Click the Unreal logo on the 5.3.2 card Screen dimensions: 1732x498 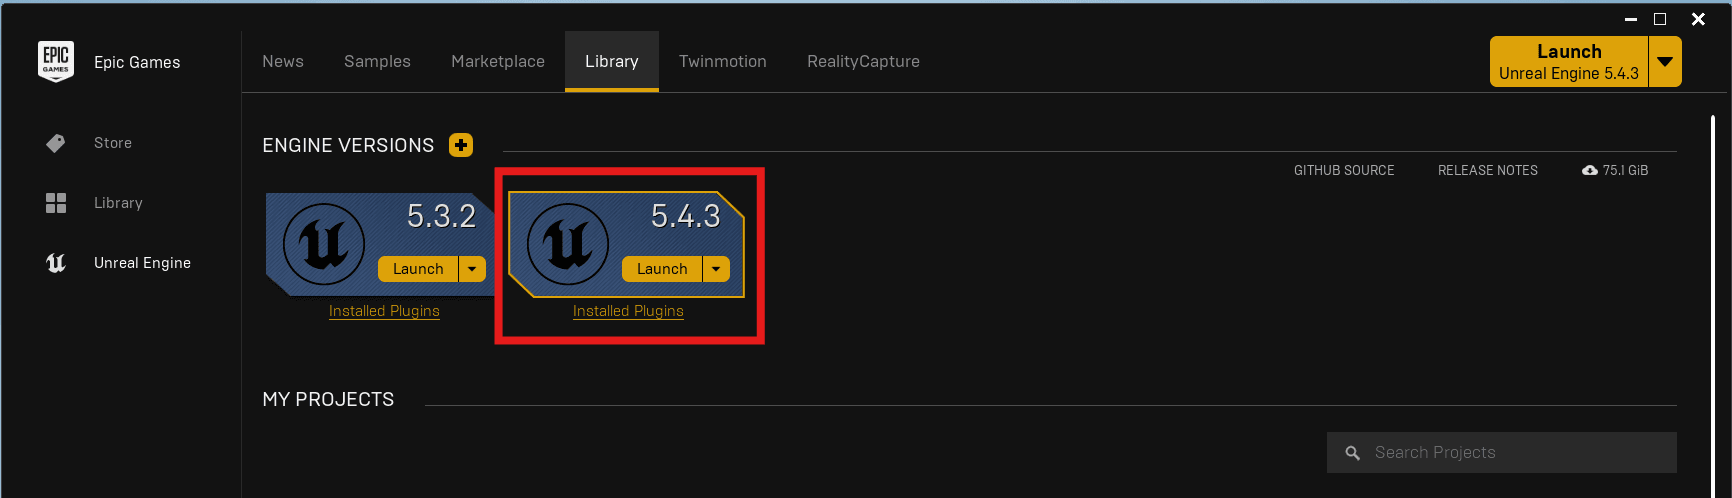(324, 244)
